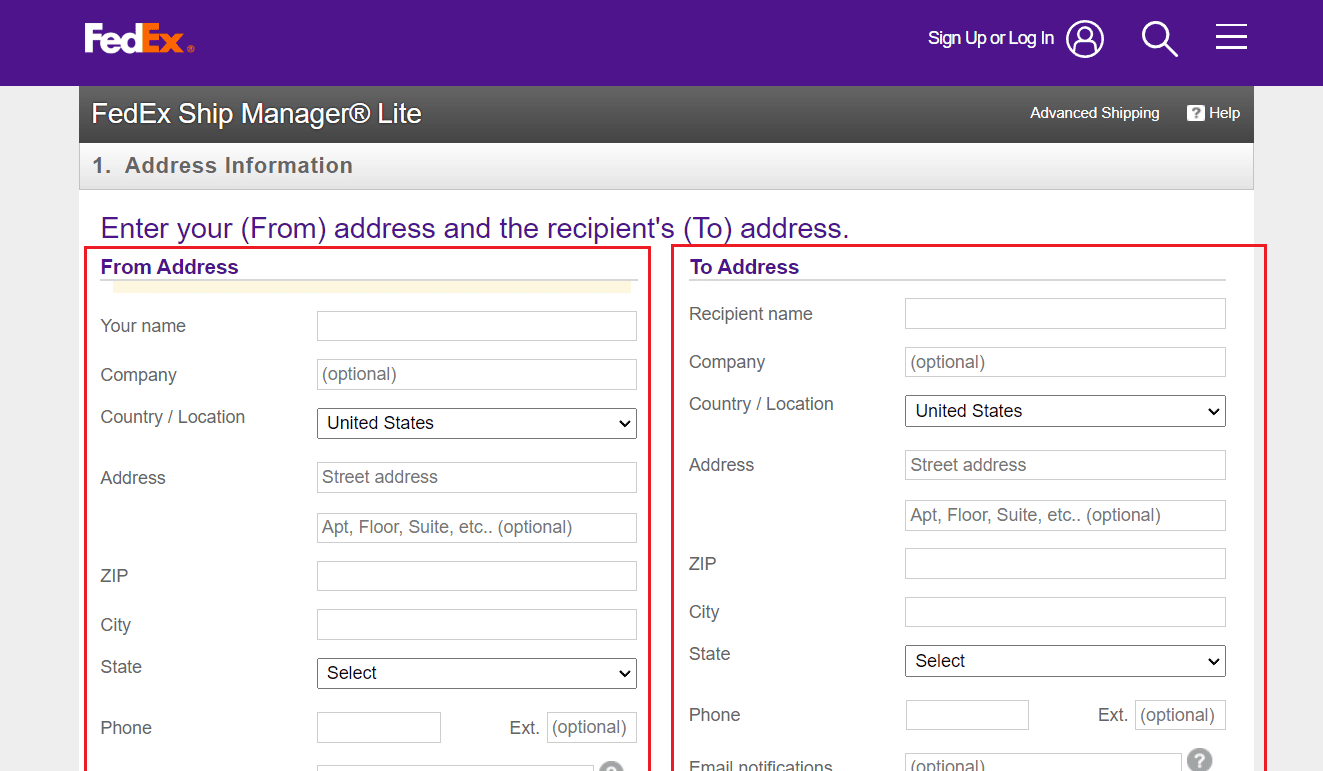1323x771 pixels.
Task: Focus the From Address Company field
Action: click(x=477, y=374)
